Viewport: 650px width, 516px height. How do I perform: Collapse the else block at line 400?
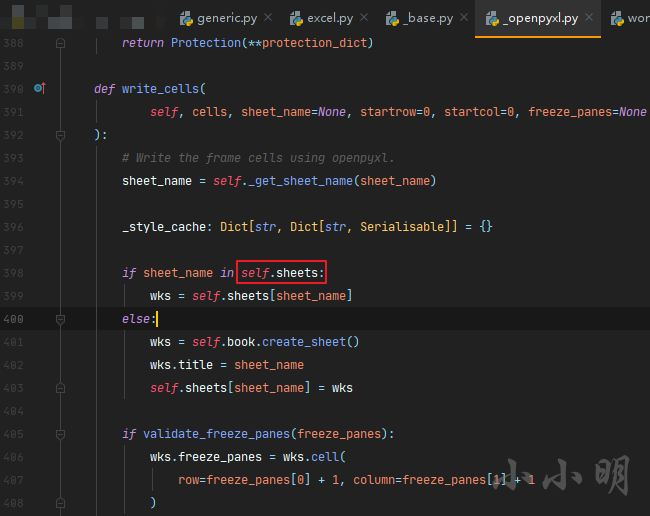pos(60,319)
